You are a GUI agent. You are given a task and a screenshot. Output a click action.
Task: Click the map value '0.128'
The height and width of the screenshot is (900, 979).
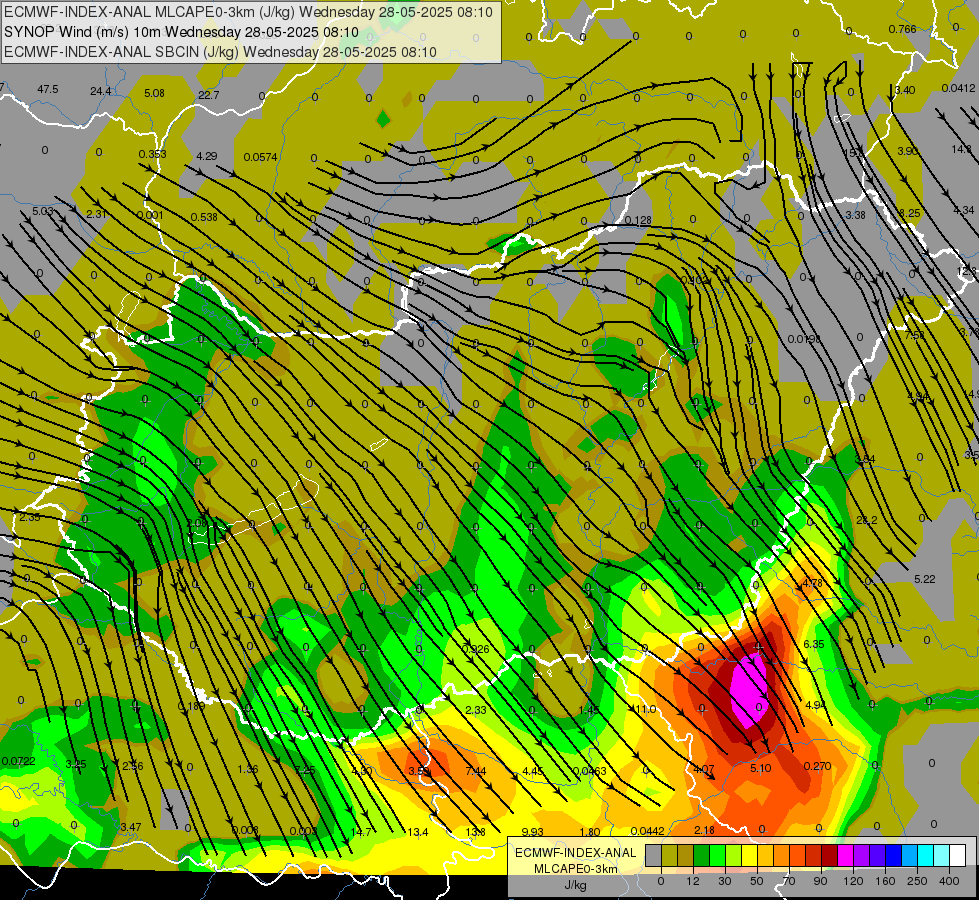pyautogui.click(x=637, y=220)
